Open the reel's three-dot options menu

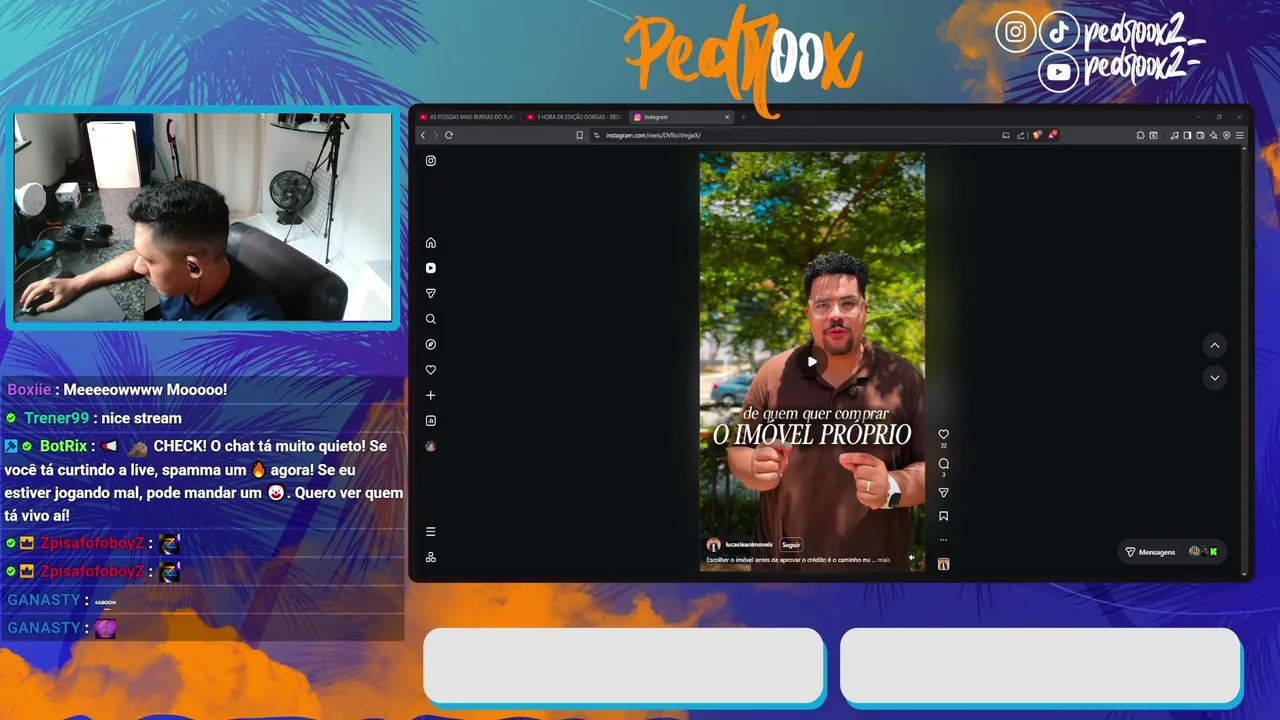(943, 540)
